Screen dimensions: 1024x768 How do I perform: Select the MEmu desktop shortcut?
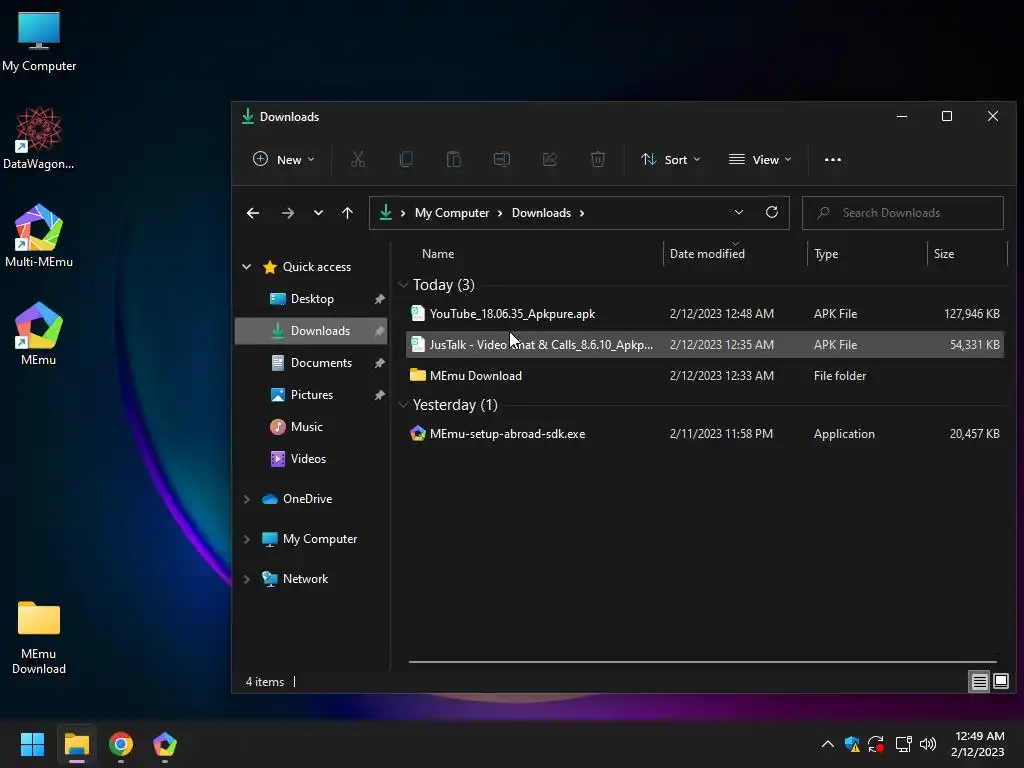tap(39, 333)
